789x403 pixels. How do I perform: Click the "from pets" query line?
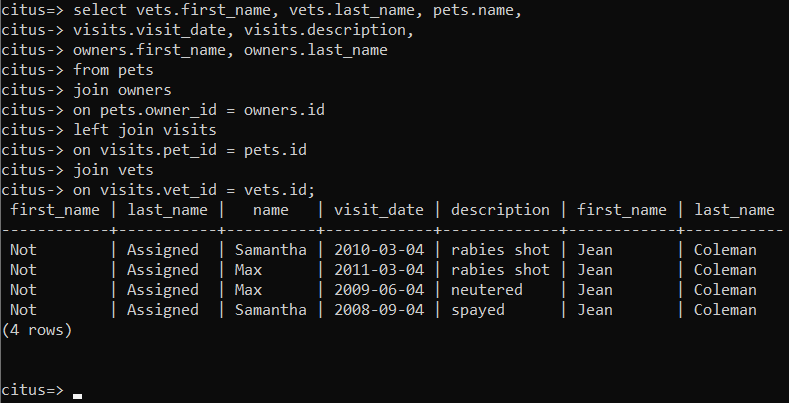tap(113, 70)
